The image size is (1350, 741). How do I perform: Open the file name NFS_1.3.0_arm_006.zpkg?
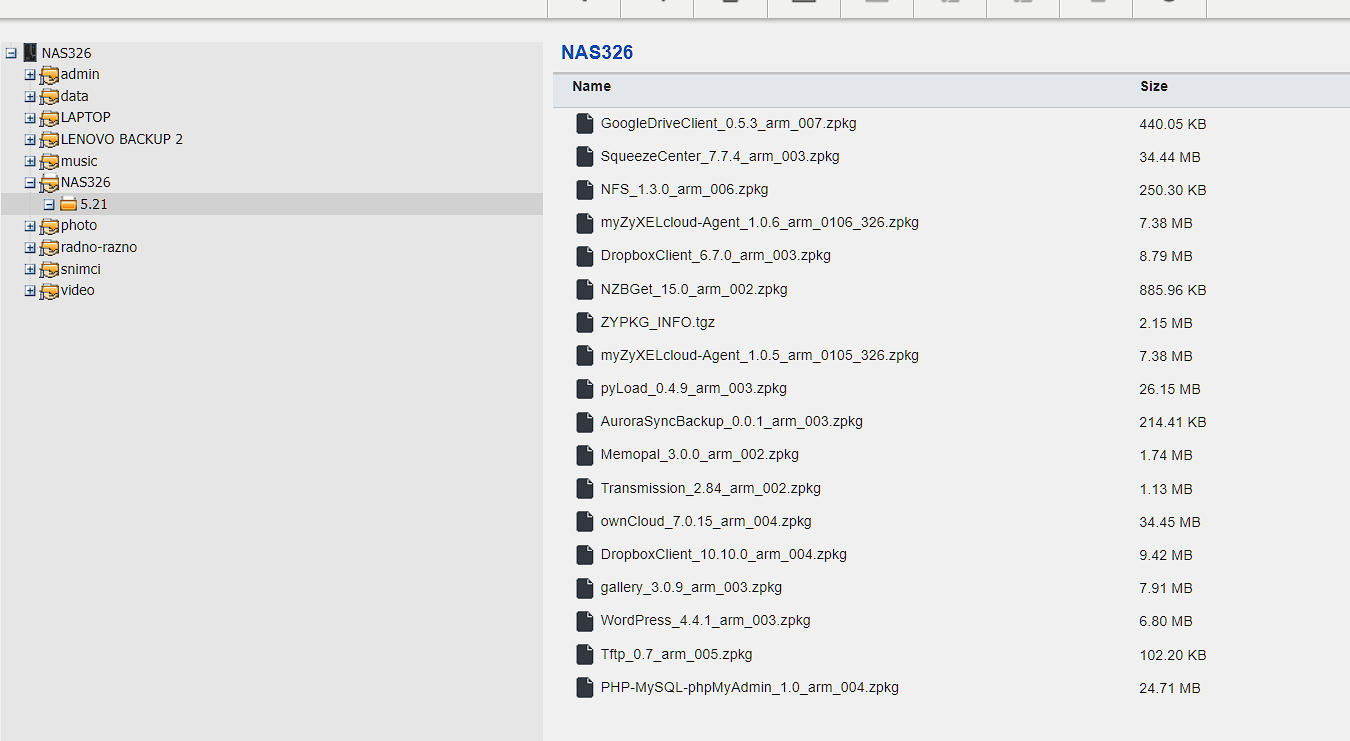pos(685,189)
